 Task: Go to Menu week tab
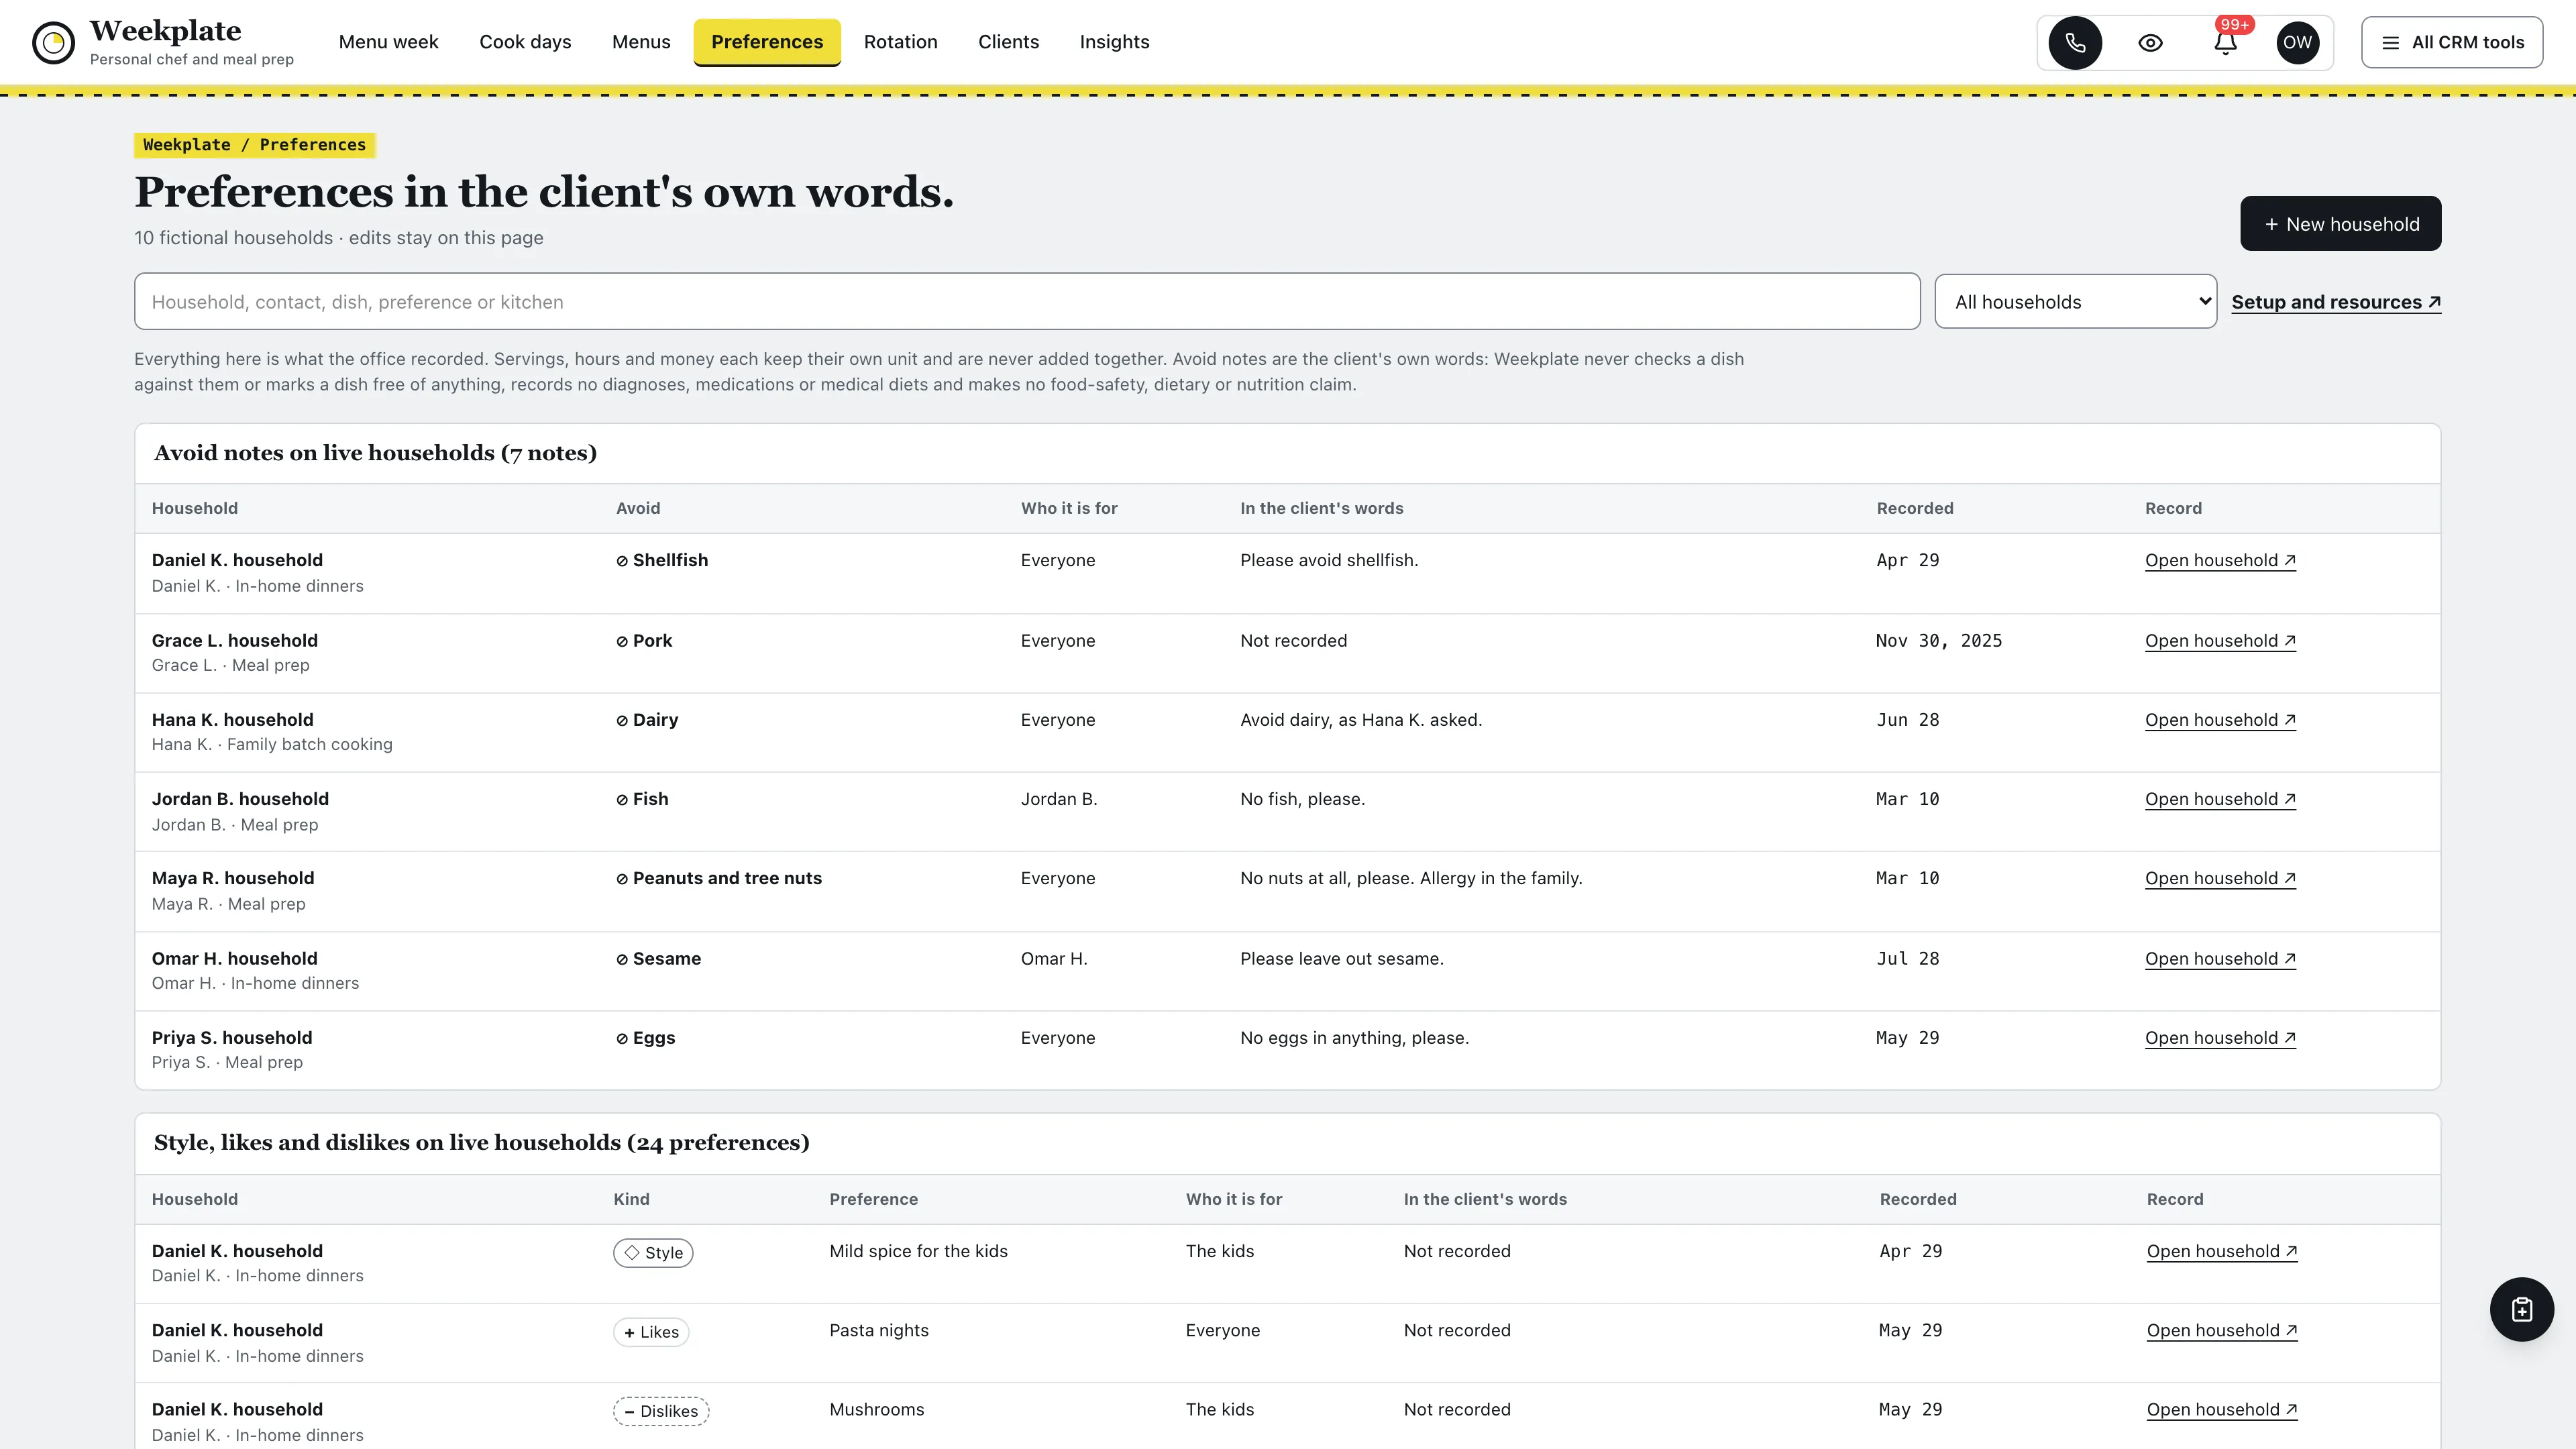pos(388,42)
